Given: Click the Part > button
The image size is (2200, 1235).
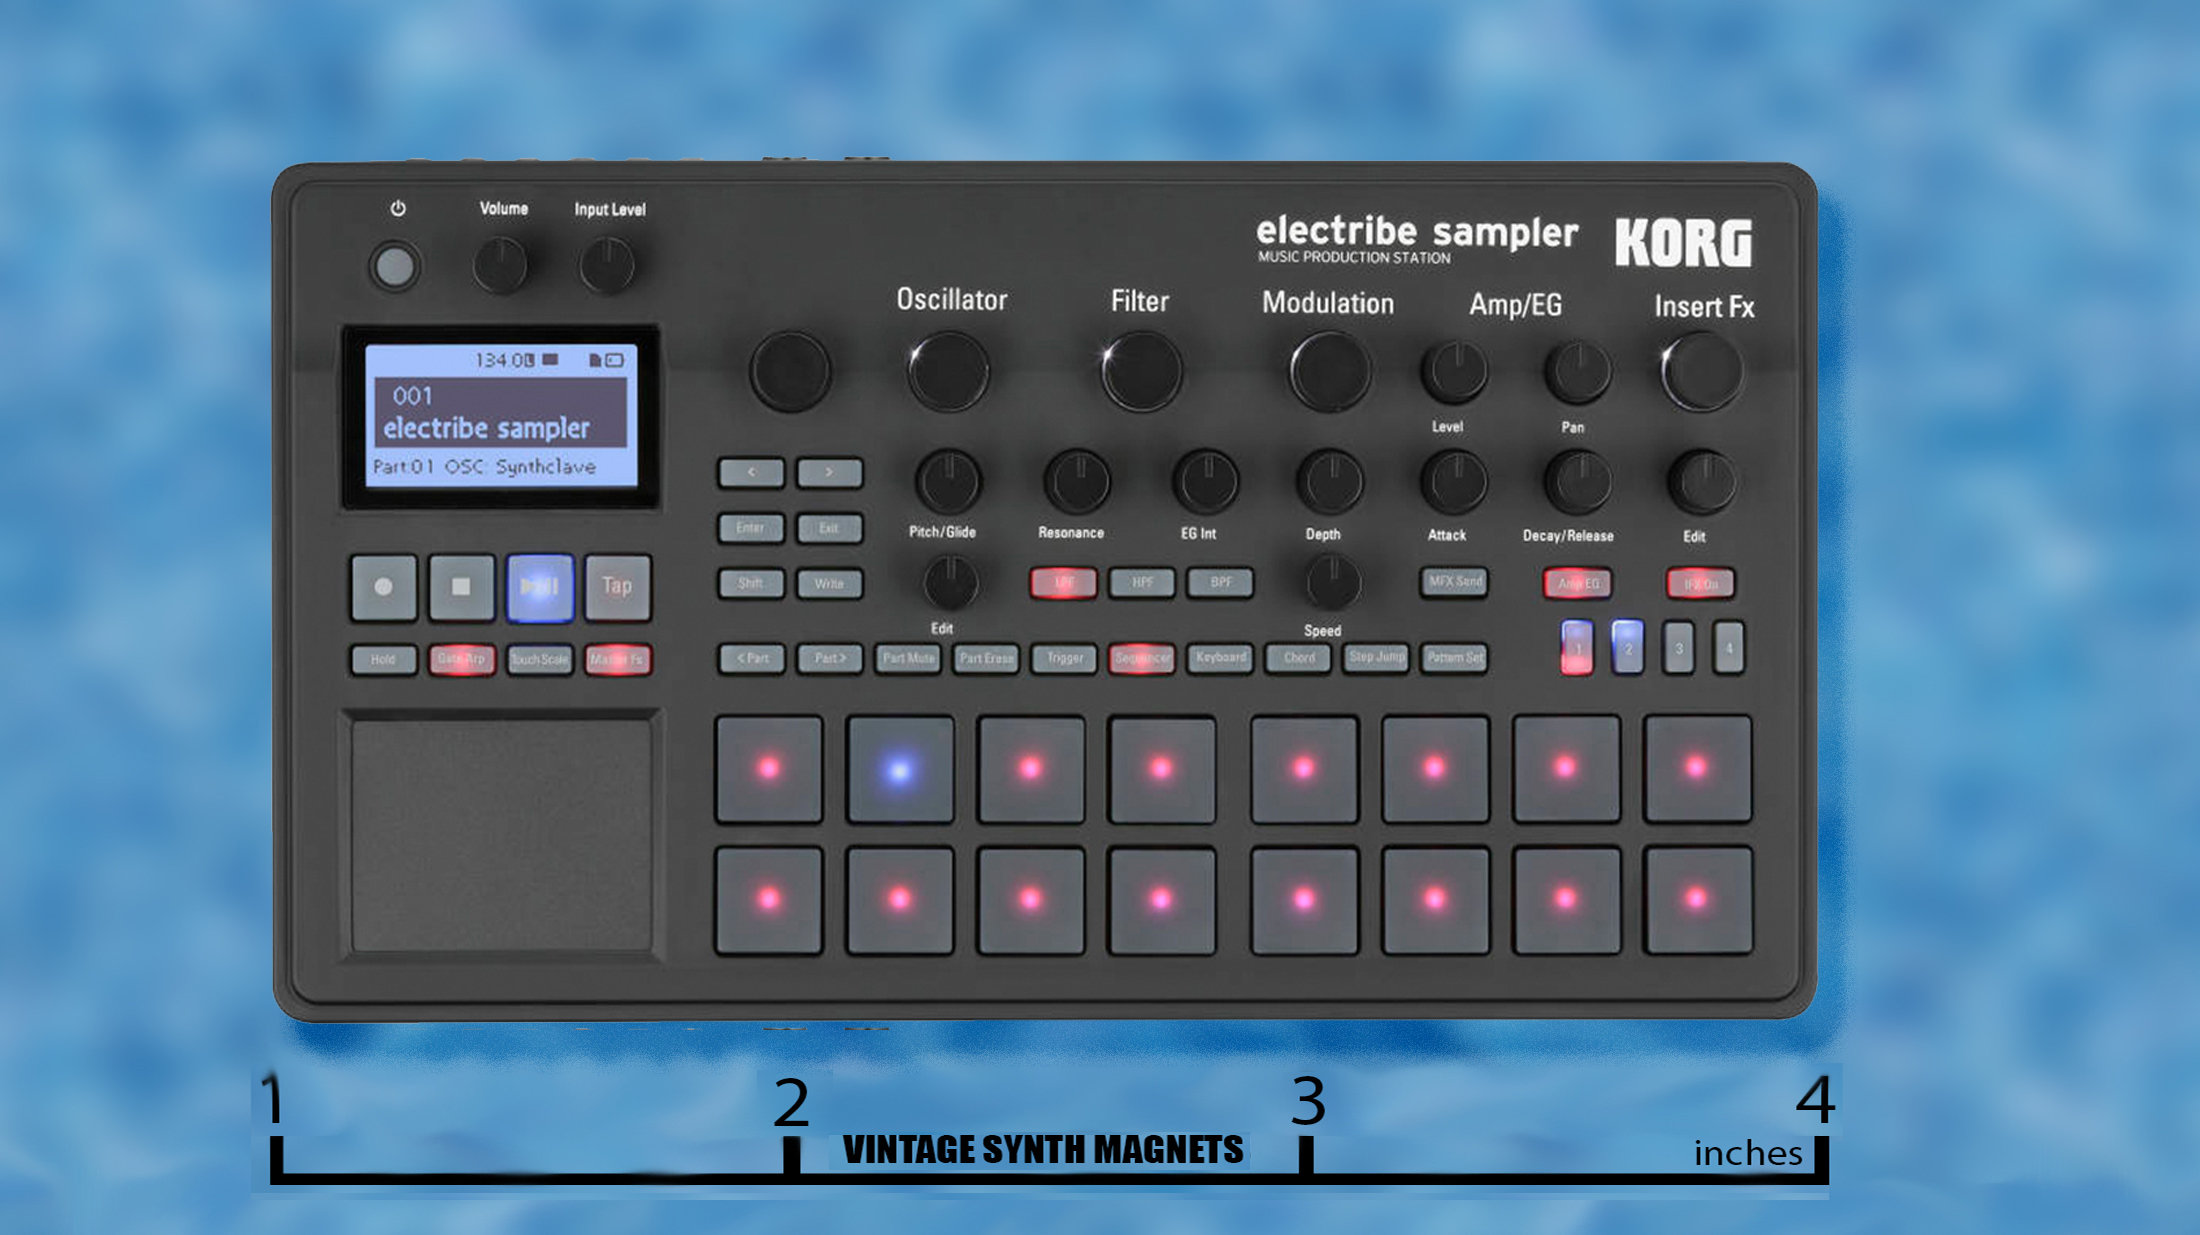Looking at the screenshot, I should pyautogui.click(x=829, y=658).
